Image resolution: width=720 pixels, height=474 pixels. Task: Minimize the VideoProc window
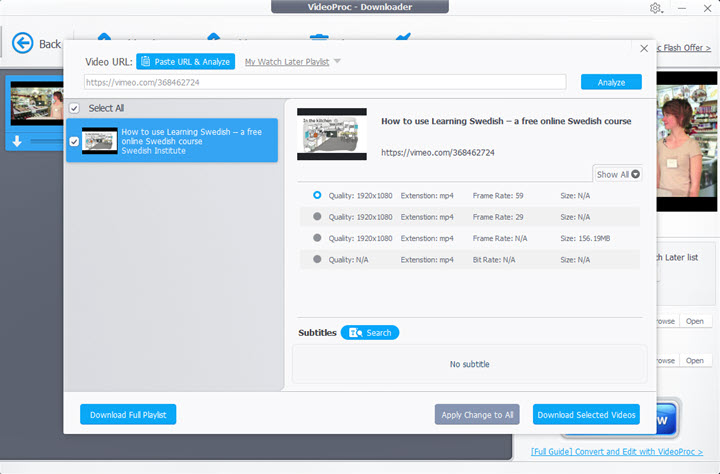point(682,8)
